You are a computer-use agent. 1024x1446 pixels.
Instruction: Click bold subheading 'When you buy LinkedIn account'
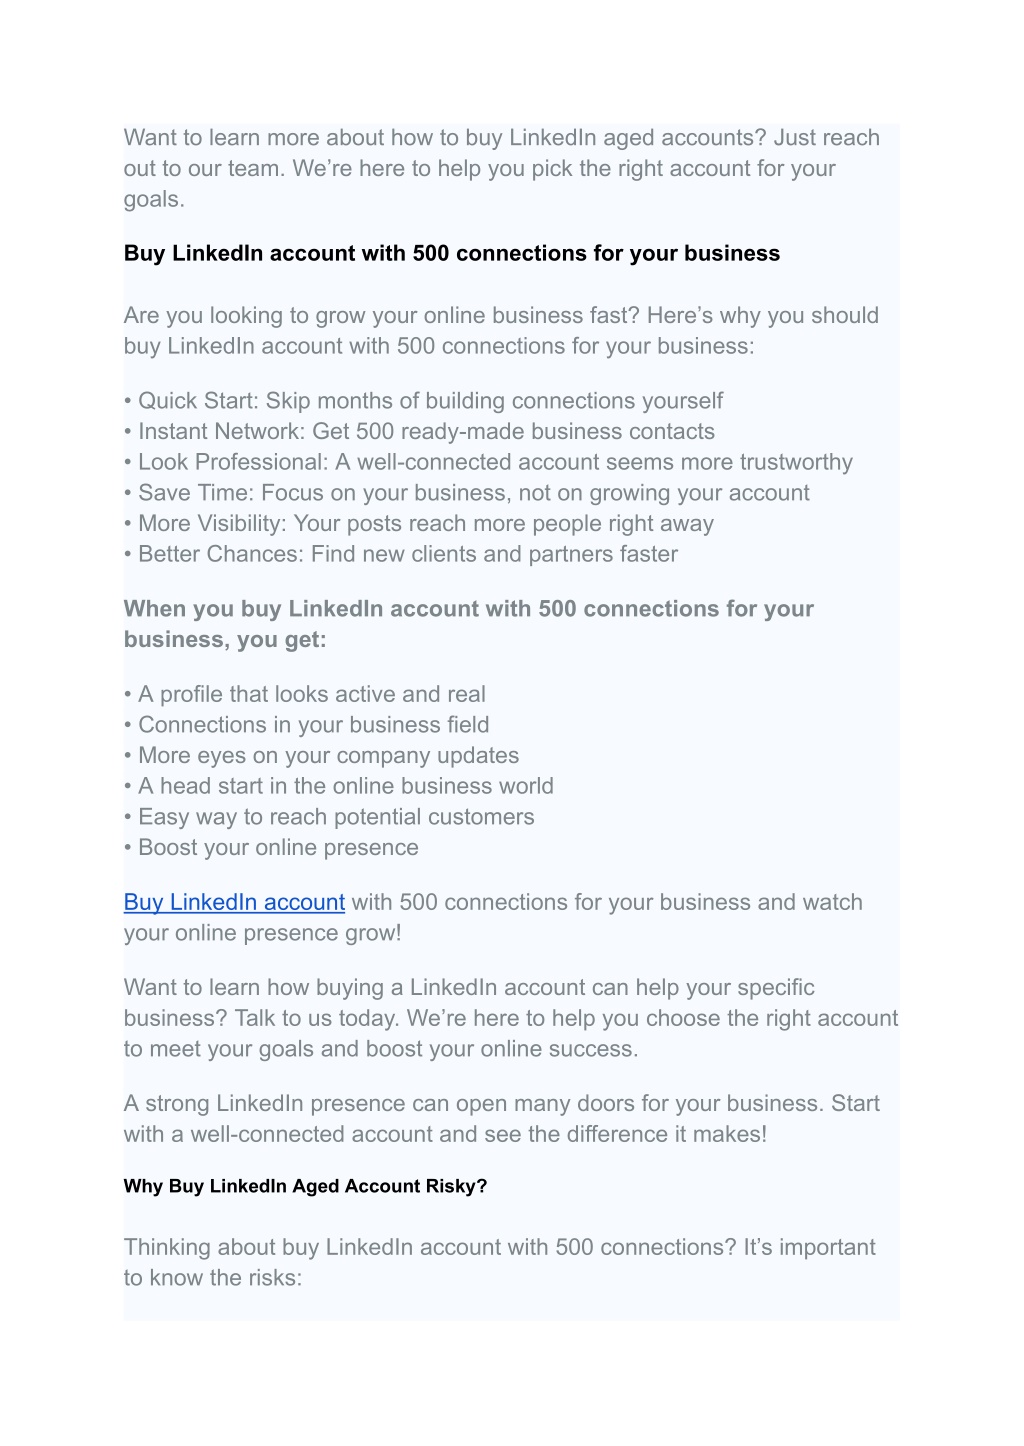click(469, 624)
